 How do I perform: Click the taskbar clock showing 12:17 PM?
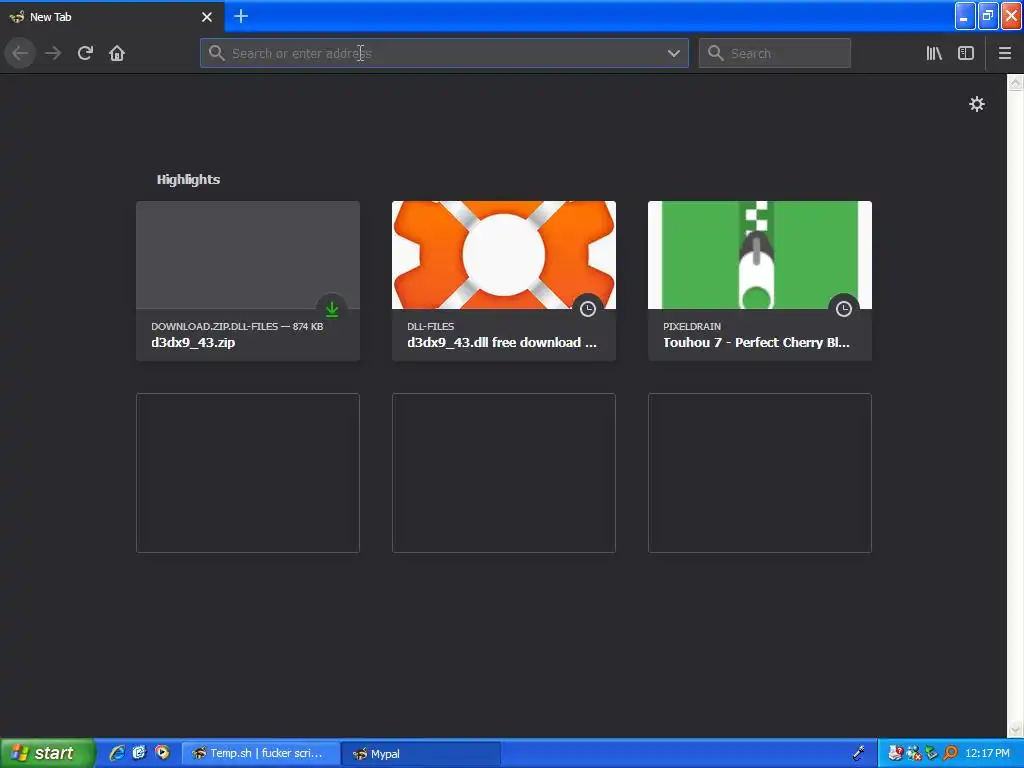coord(987,754)
